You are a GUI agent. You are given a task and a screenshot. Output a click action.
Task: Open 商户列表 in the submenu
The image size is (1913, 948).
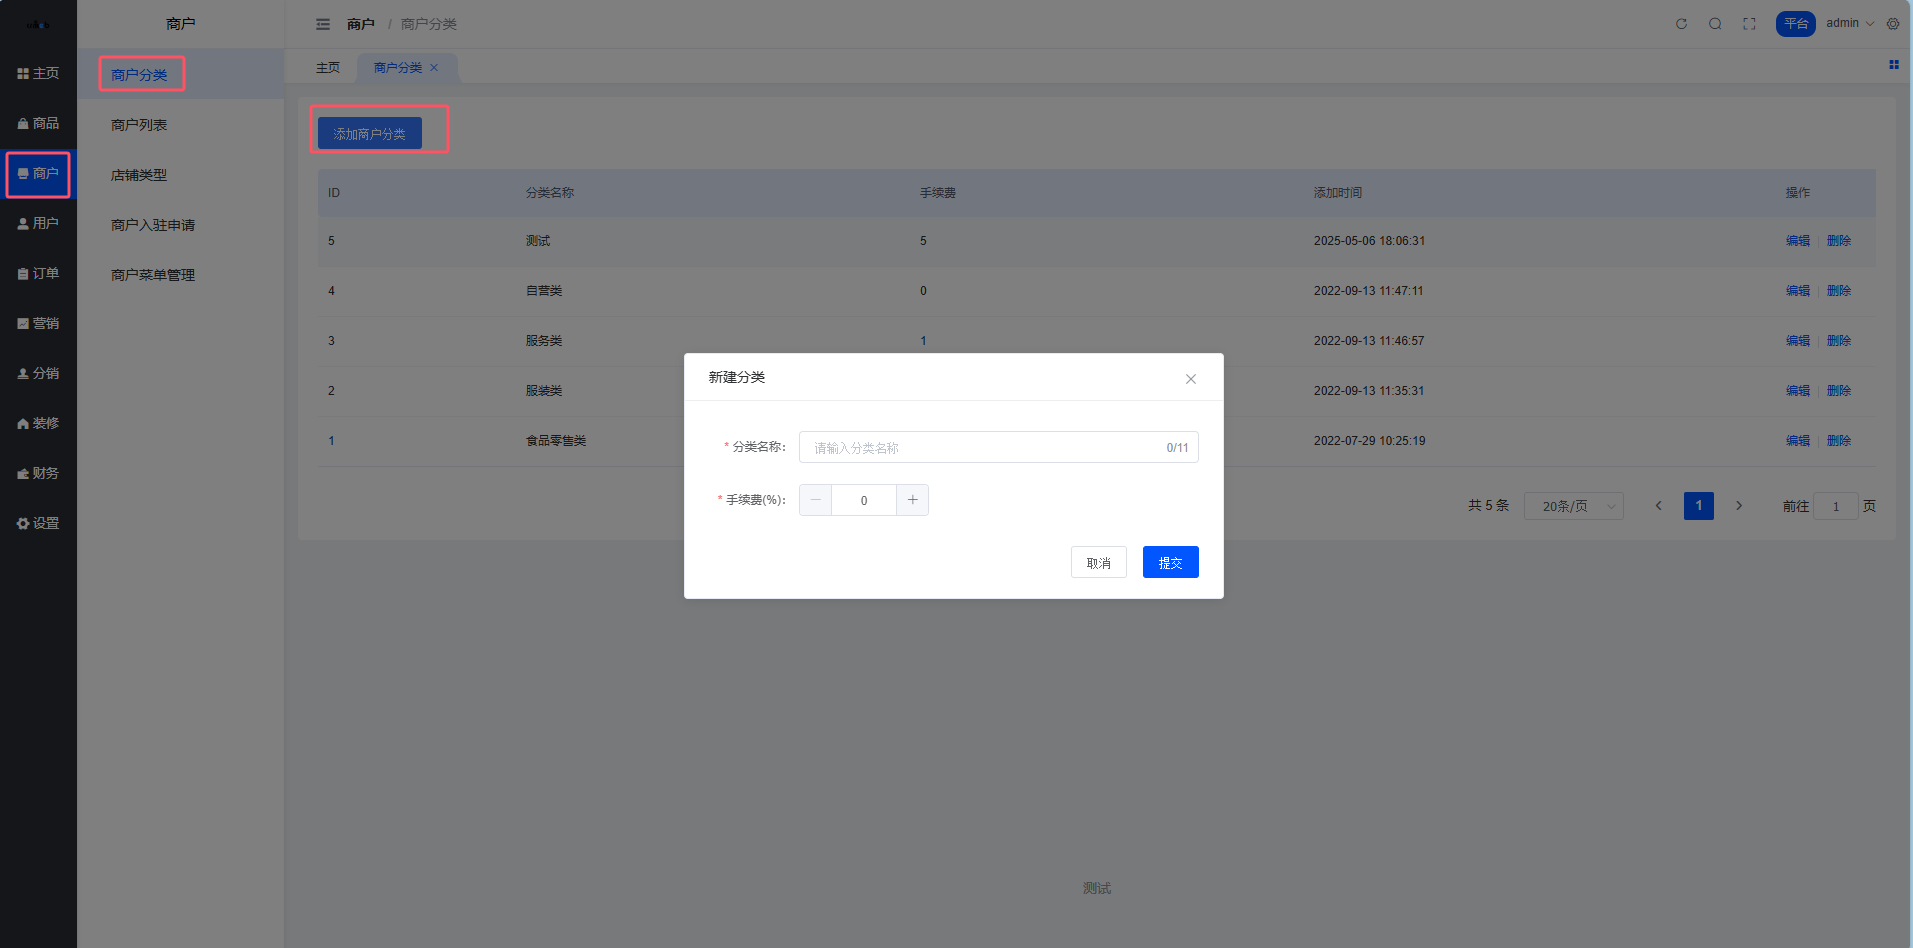139,125
